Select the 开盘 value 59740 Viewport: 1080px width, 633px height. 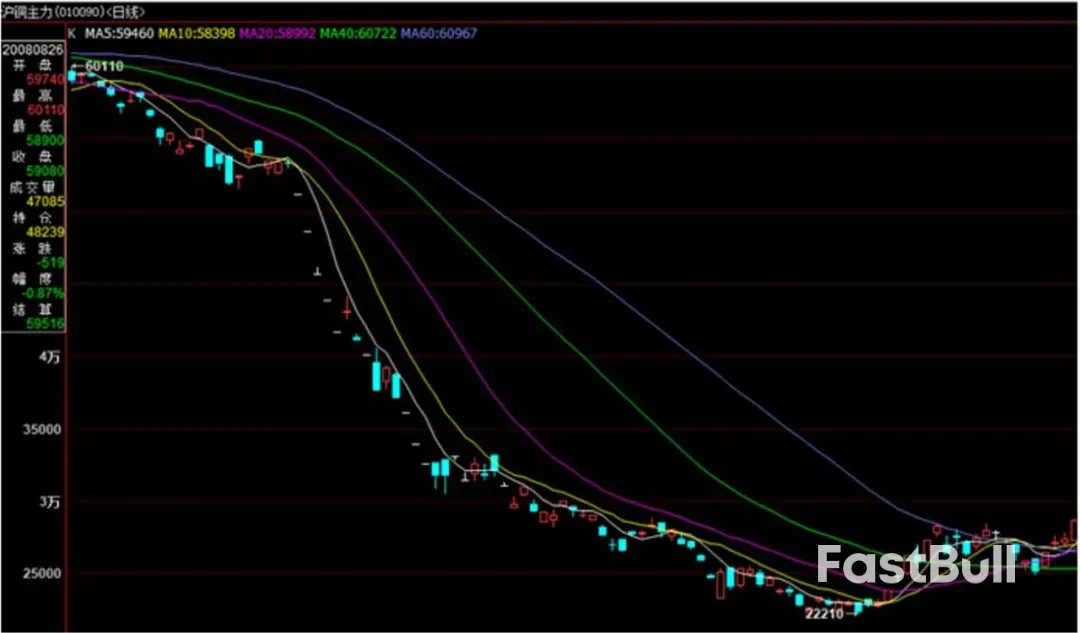click(46, 79)
